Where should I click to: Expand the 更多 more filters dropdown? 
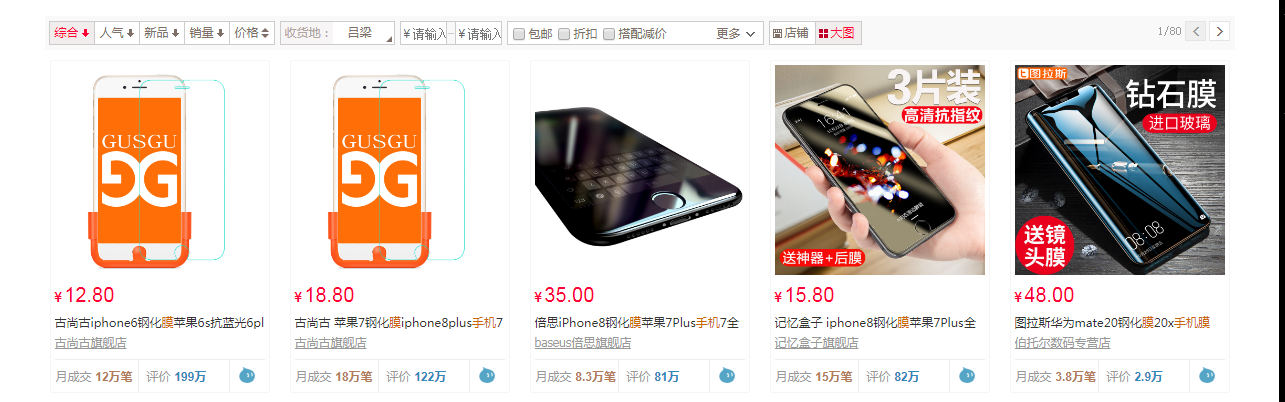point(737,33)
